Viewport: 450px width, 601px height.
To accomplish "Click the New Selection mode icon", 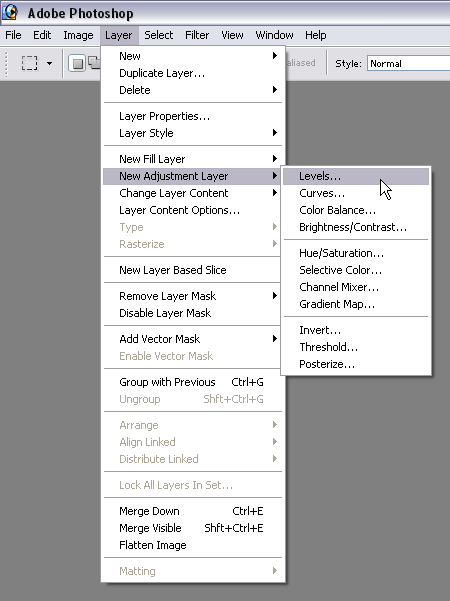I will [x=77, y=63].
